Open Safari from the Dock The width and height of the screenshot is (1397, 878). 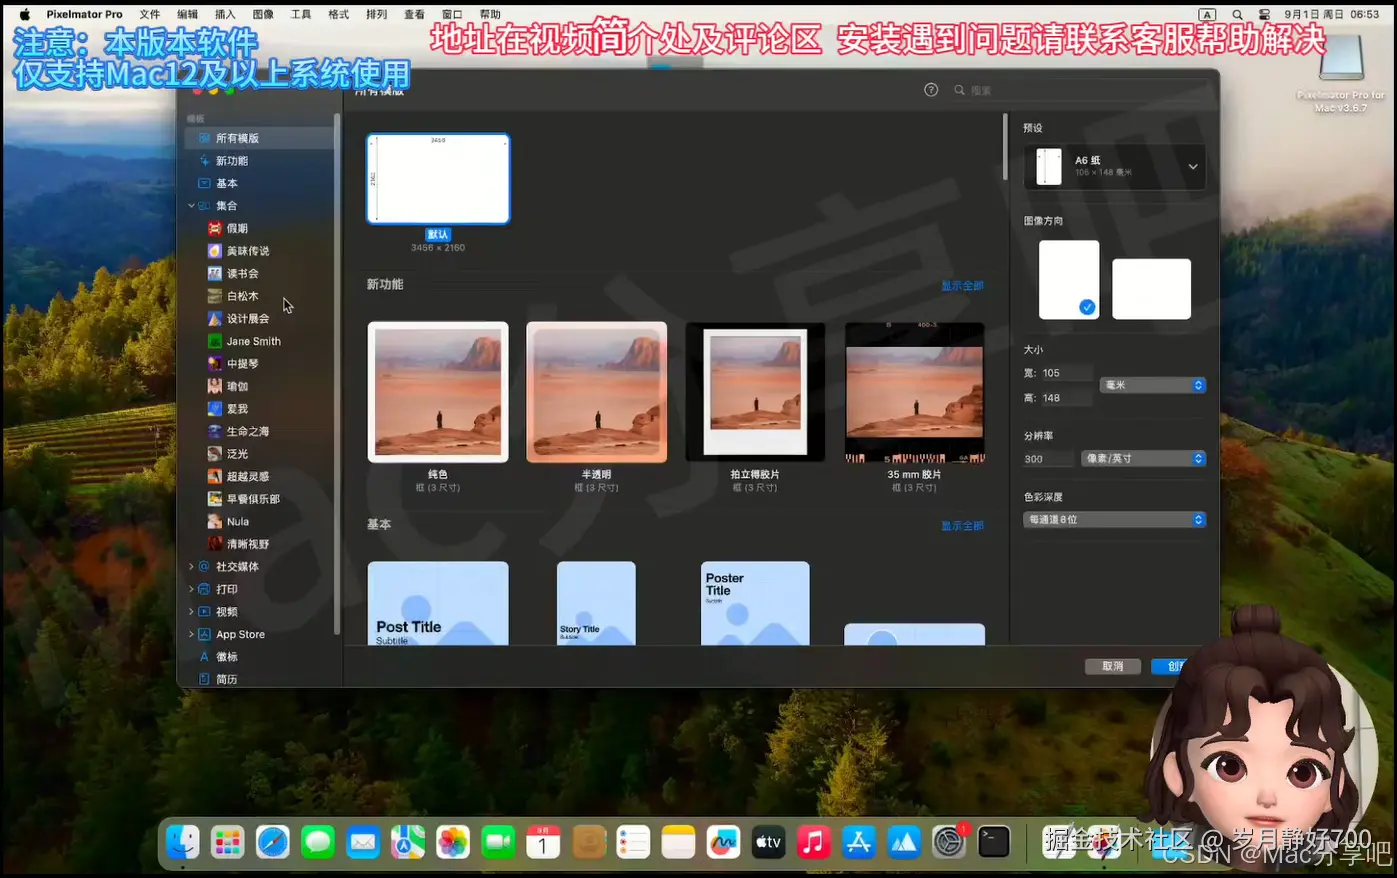pyautogui.click(x=272, y=842)
